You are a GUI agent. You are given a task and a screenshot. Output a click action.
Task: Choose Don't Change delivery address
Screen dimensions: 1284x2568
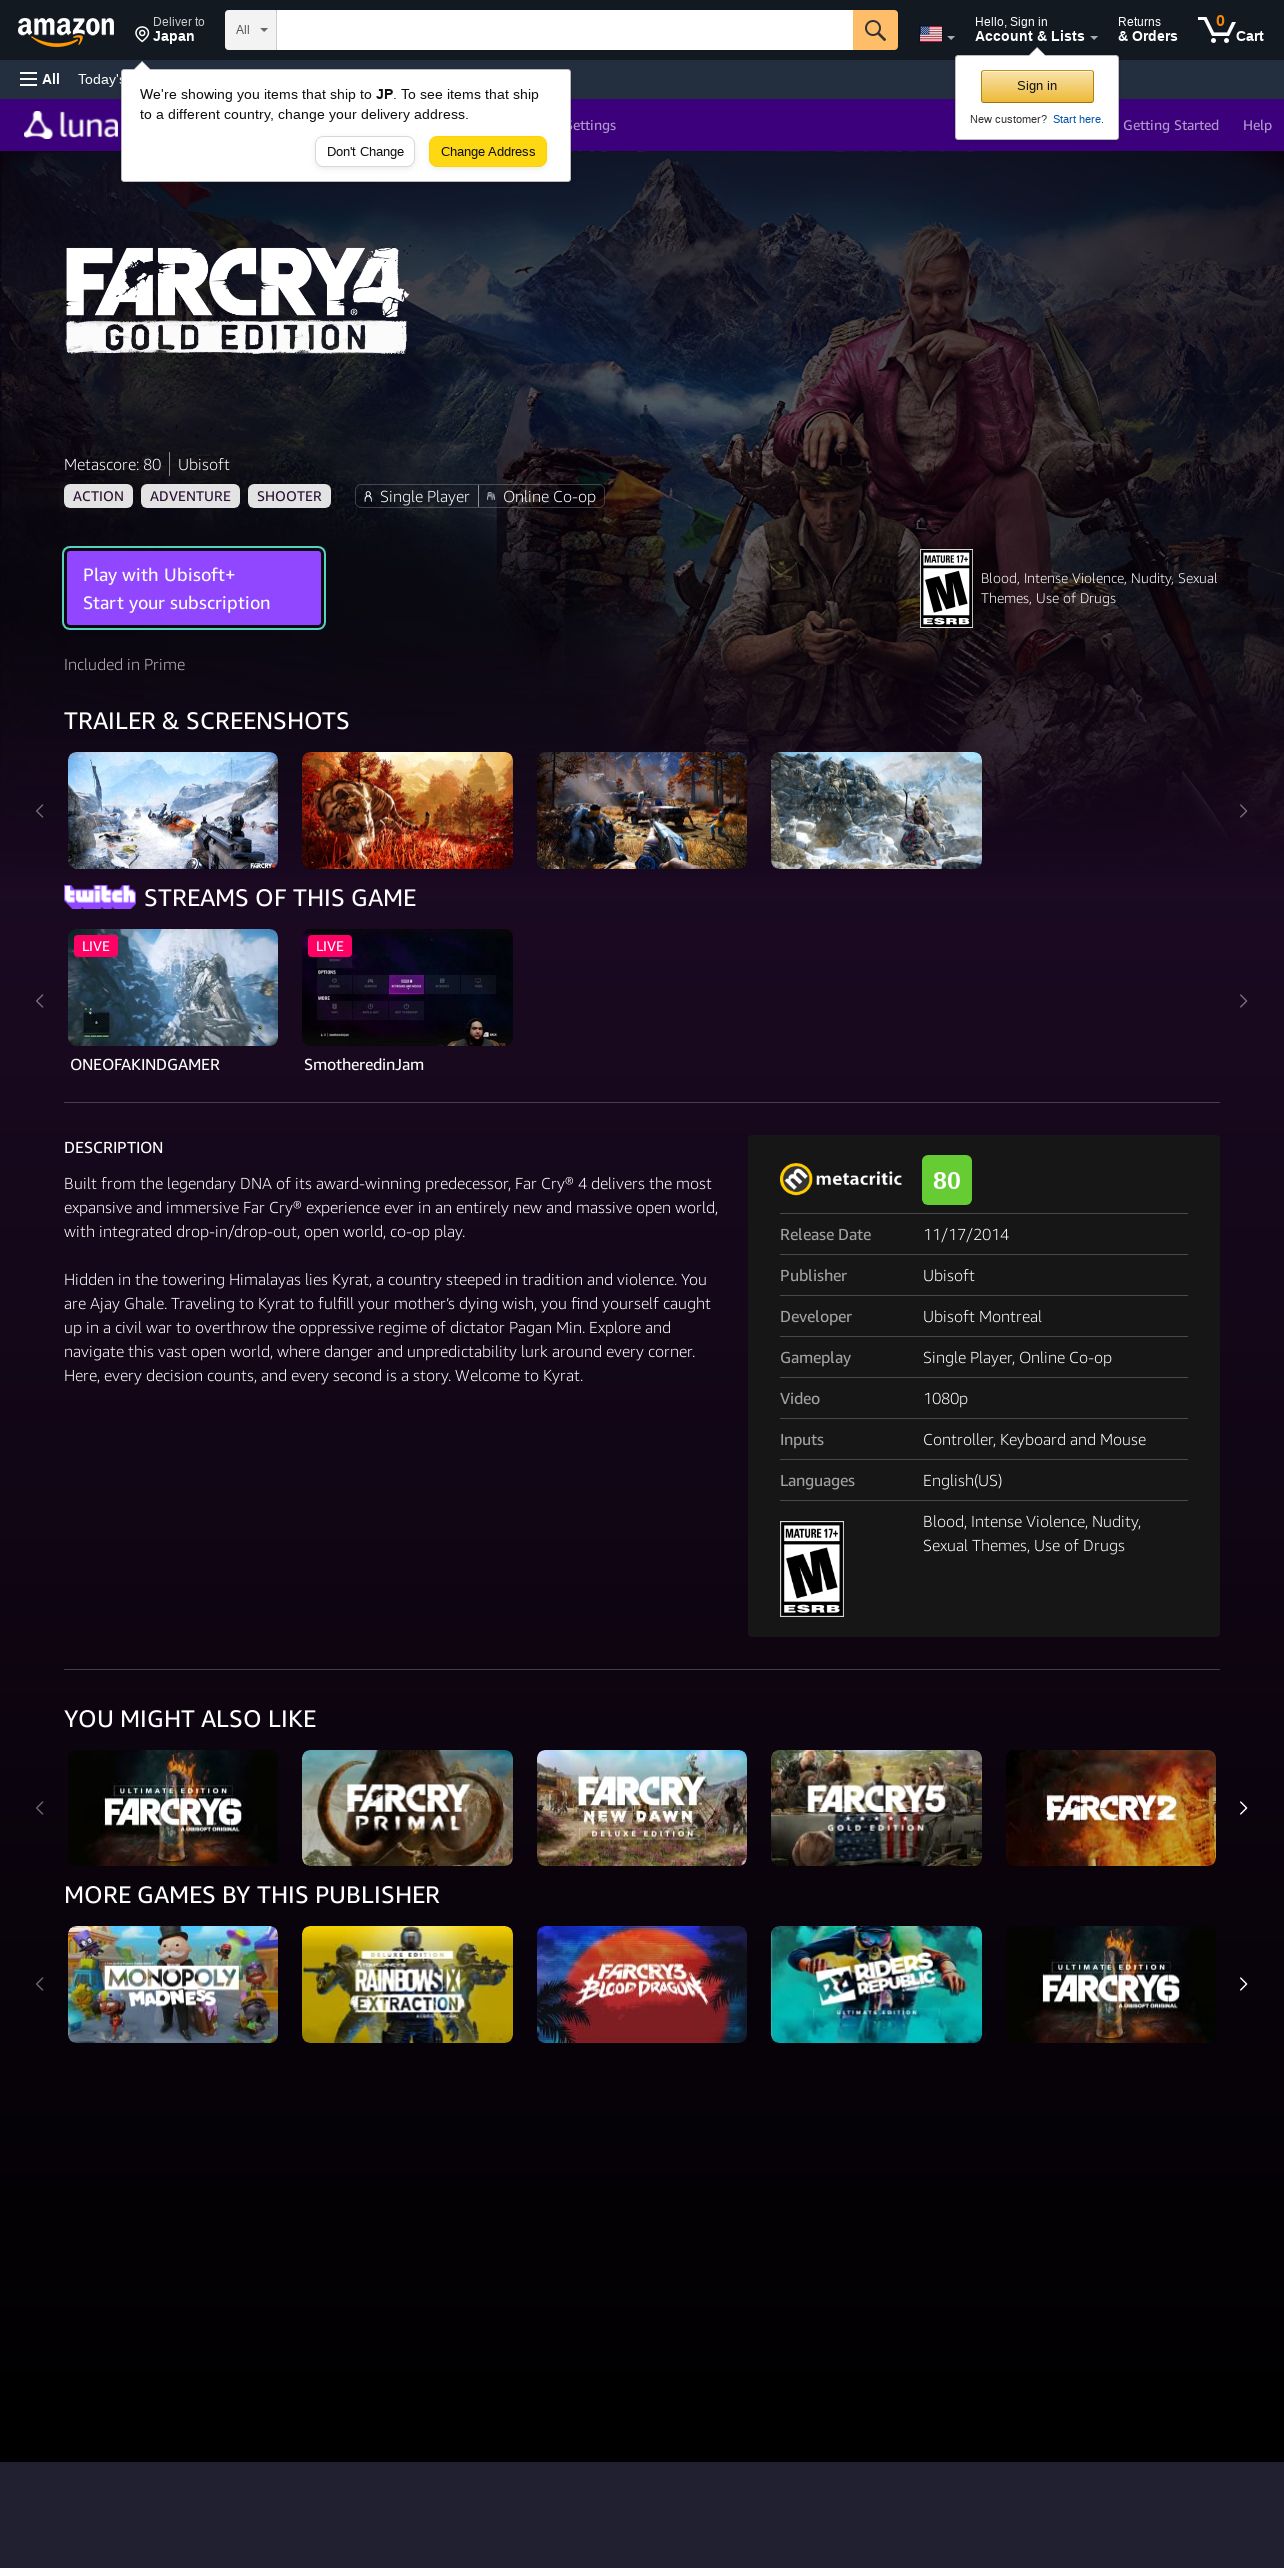[x=365, y=152]
